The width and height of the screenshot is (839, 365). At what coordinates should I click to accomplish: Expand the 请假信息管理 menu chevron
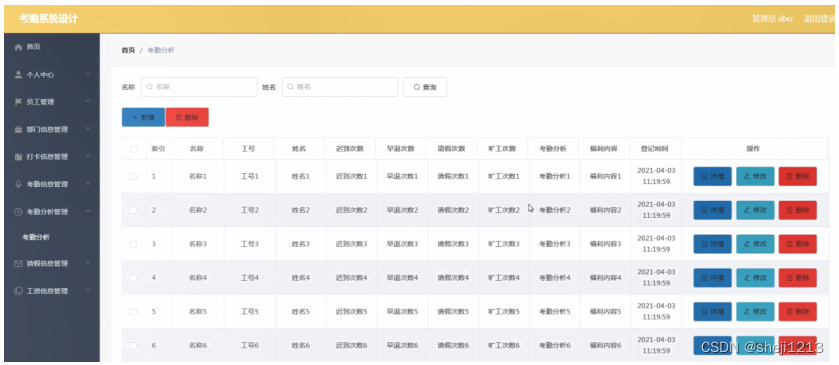coord(88,263)
